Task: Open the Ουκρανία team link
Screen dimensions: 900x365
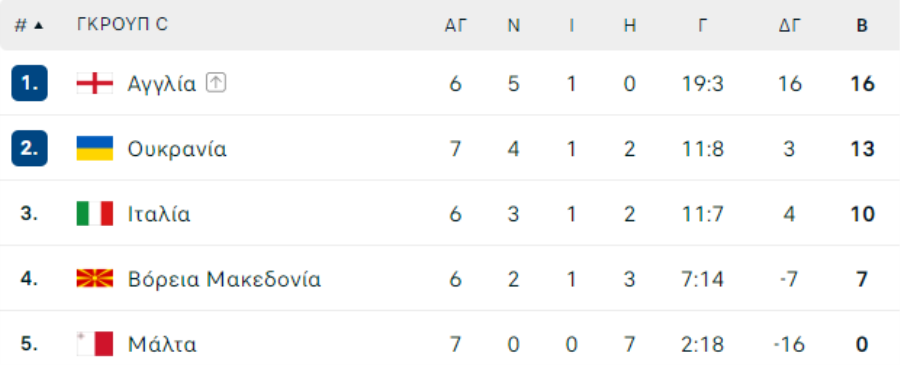Action: pos(177,149)
